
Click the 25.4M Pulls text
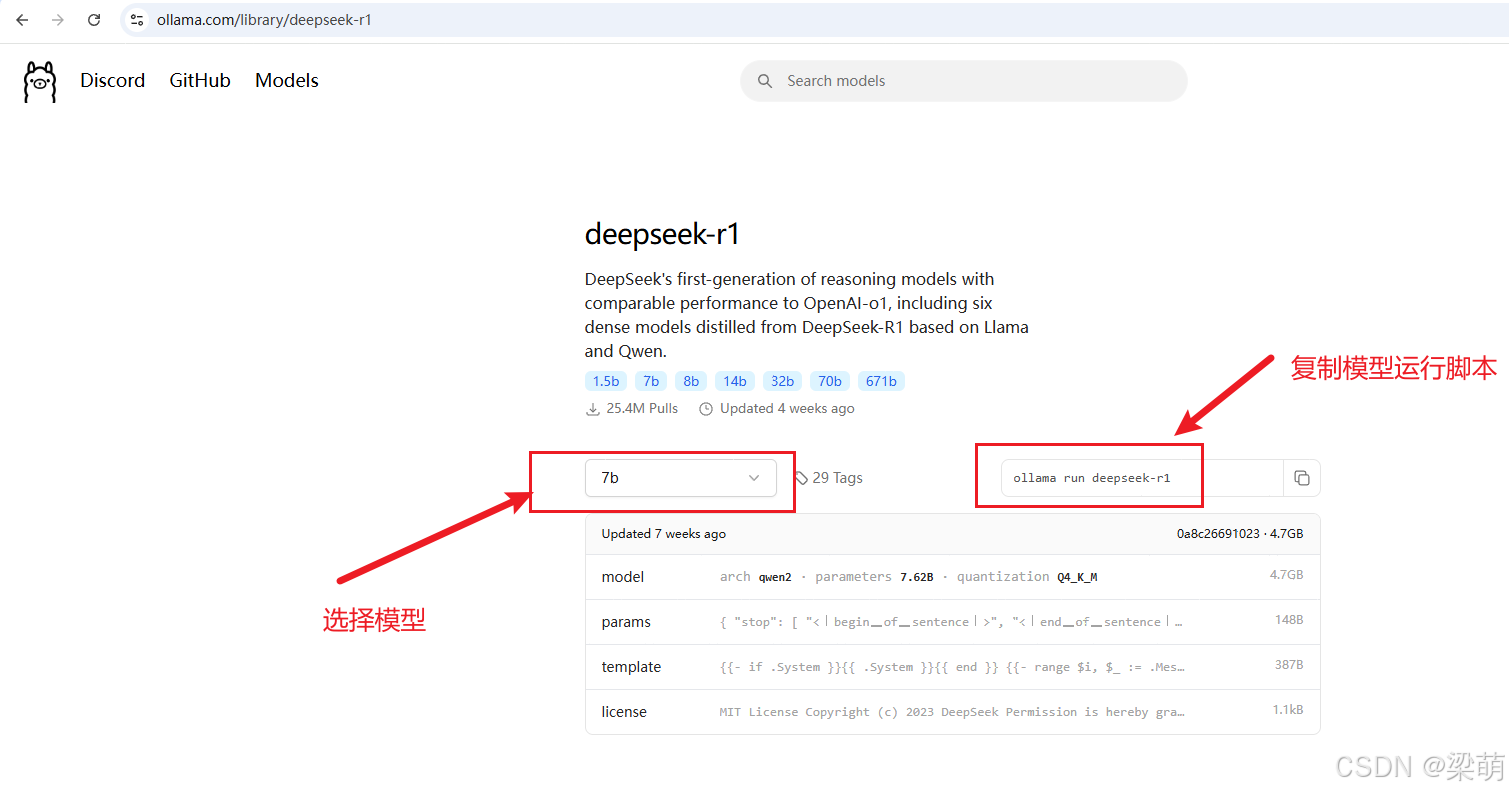642,409
